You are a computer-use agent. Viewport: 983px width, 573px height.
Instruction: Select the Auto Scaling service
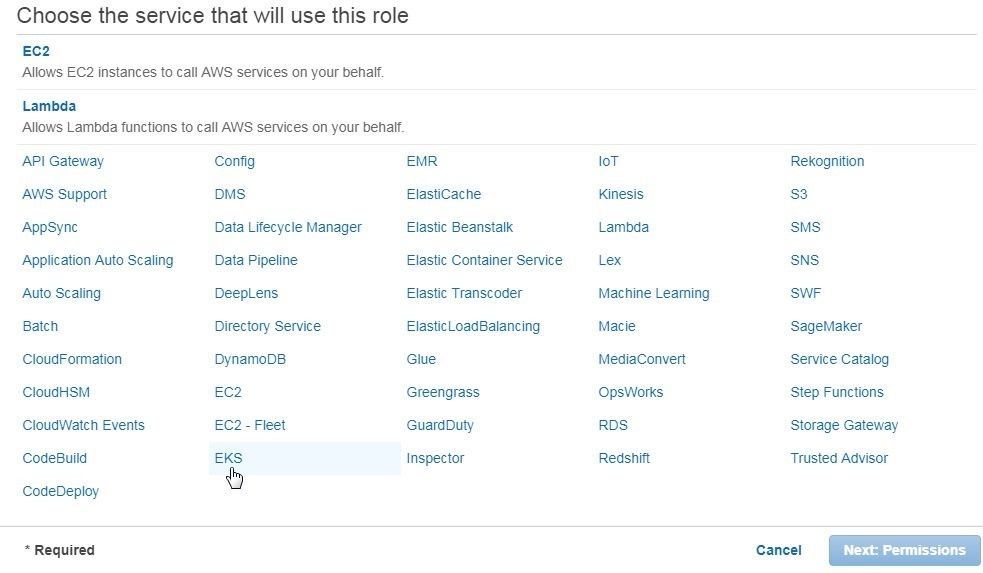point(61,293)
